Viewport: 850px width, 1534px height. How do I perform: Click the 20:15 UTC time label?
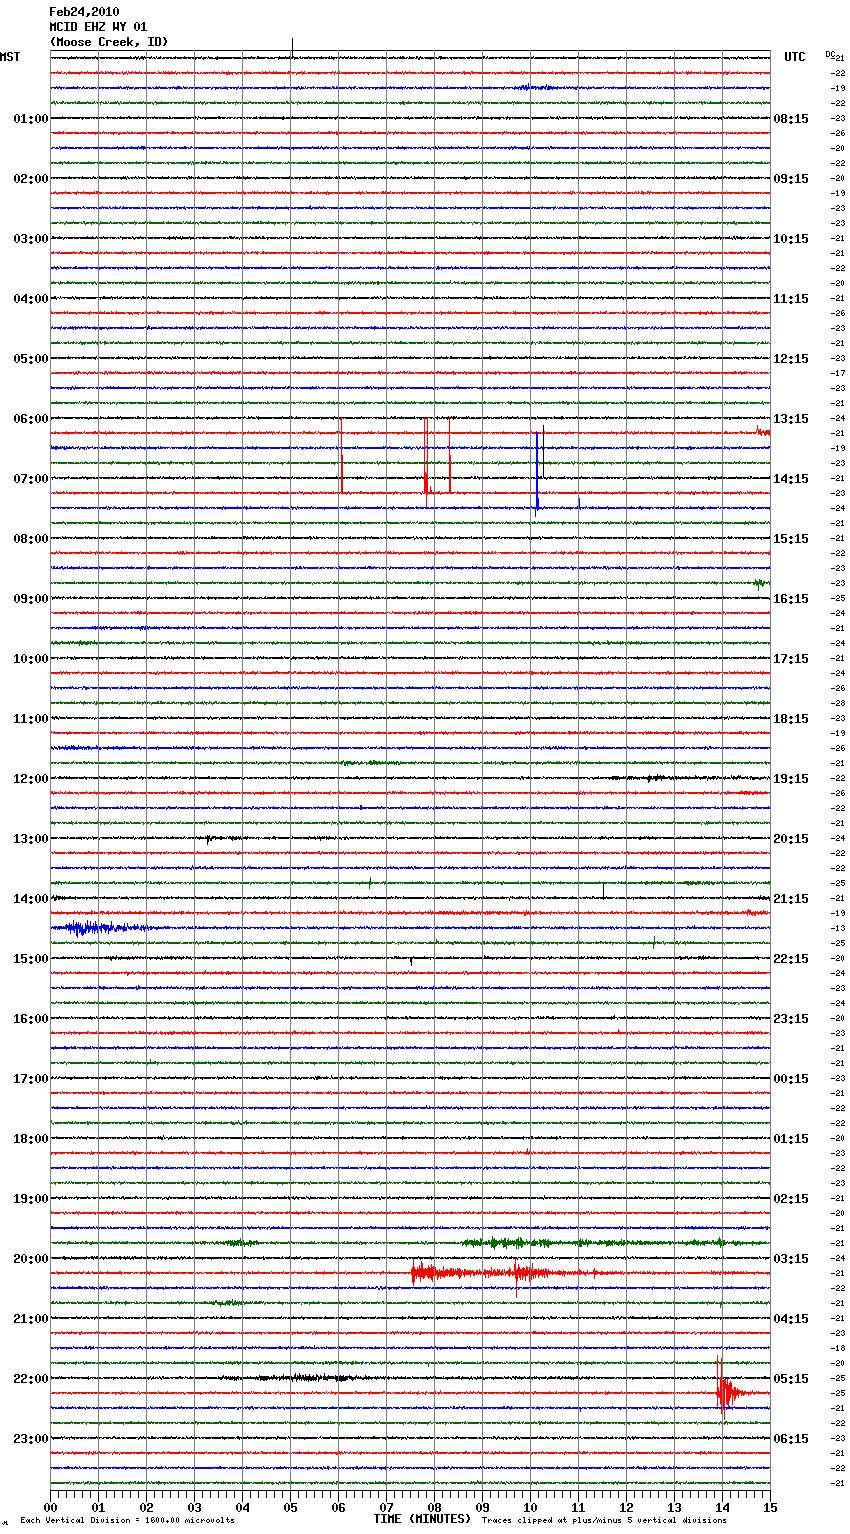(791, 839)
